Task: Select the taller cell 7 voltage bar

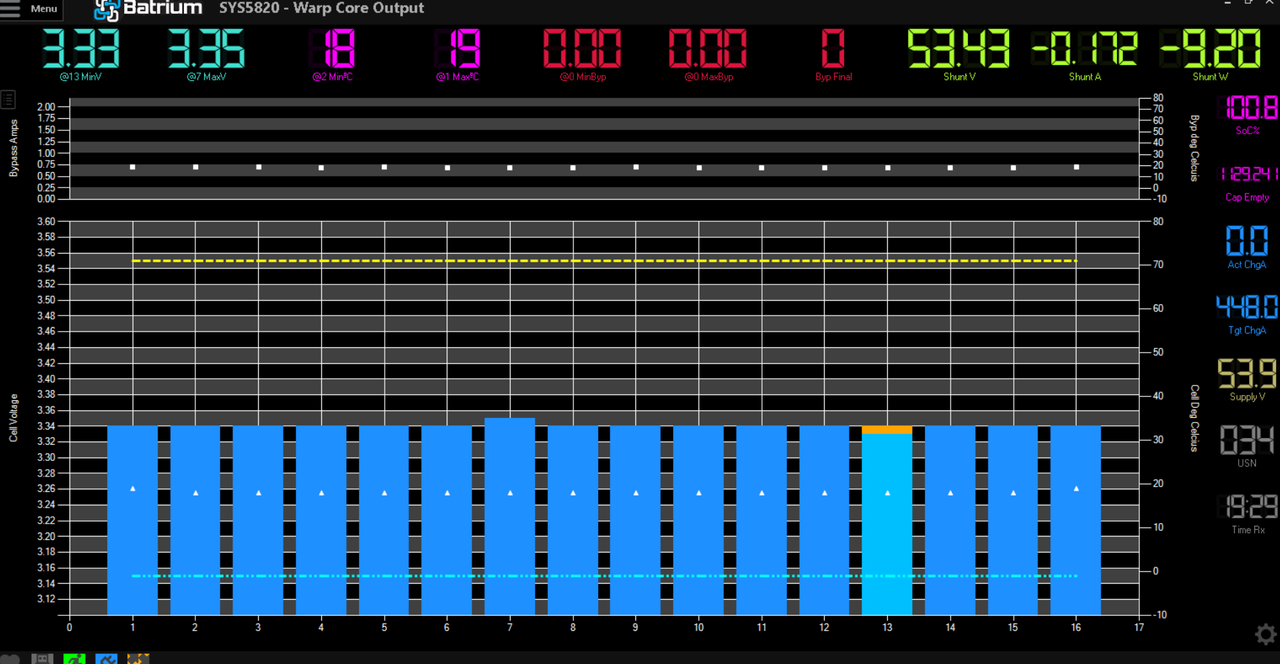Action: pyautogui.click(x=510, y=516)
